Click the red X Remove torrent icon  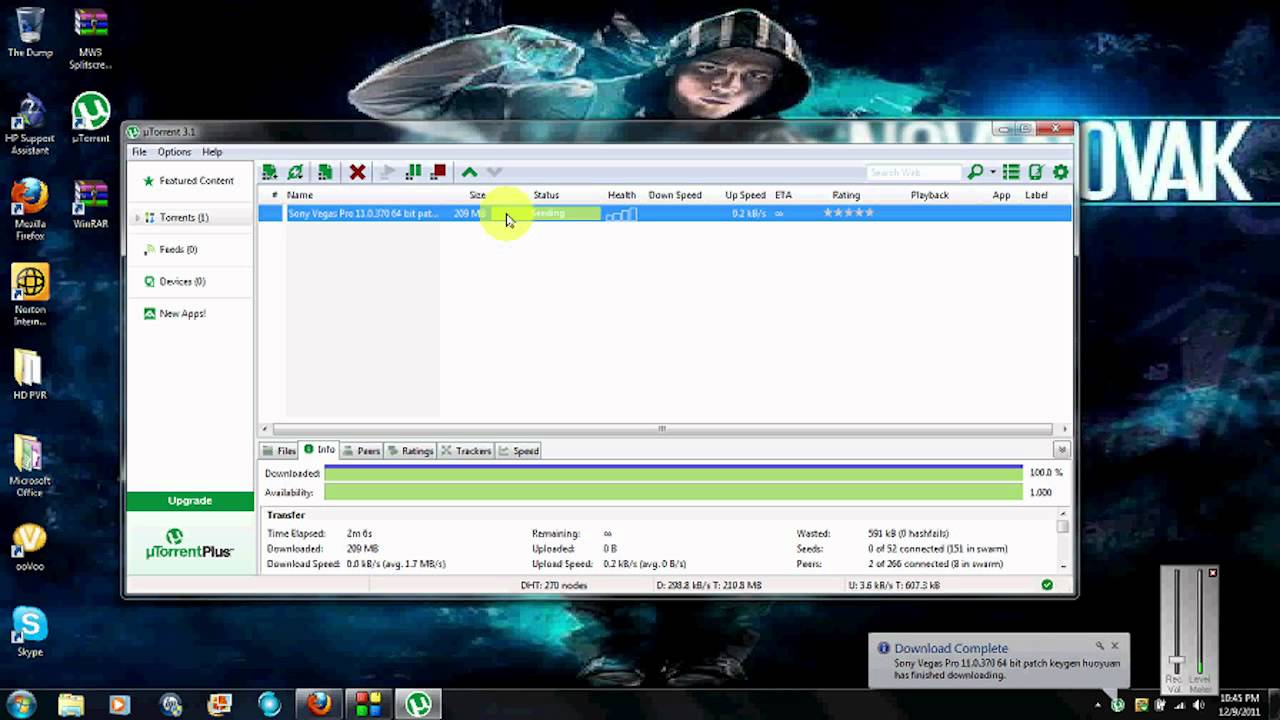coord(357,172)
